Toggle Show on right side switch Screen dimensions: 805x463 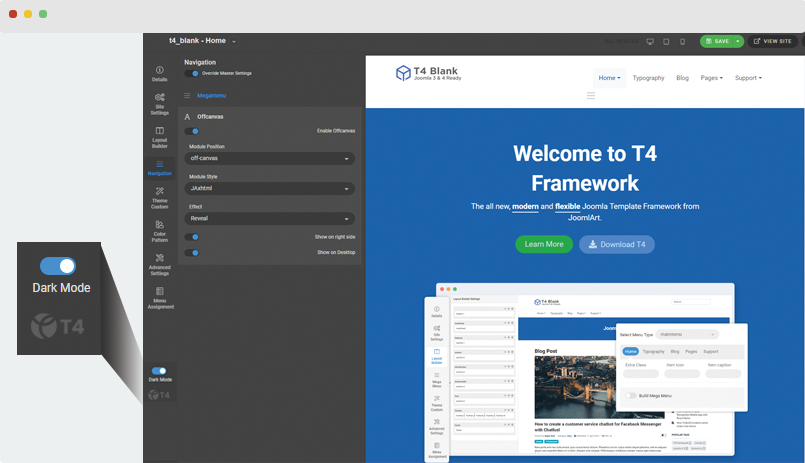click(x=191, y=237)
